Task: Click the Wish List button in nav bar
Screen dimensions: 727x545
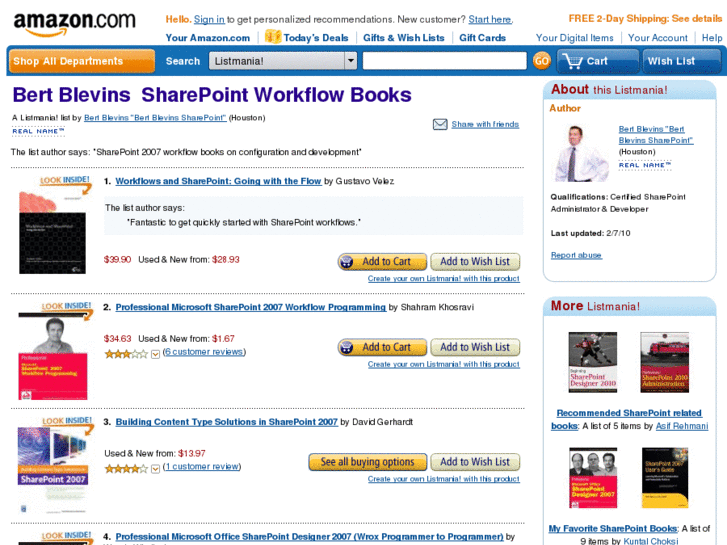Action: pos(681,61)
